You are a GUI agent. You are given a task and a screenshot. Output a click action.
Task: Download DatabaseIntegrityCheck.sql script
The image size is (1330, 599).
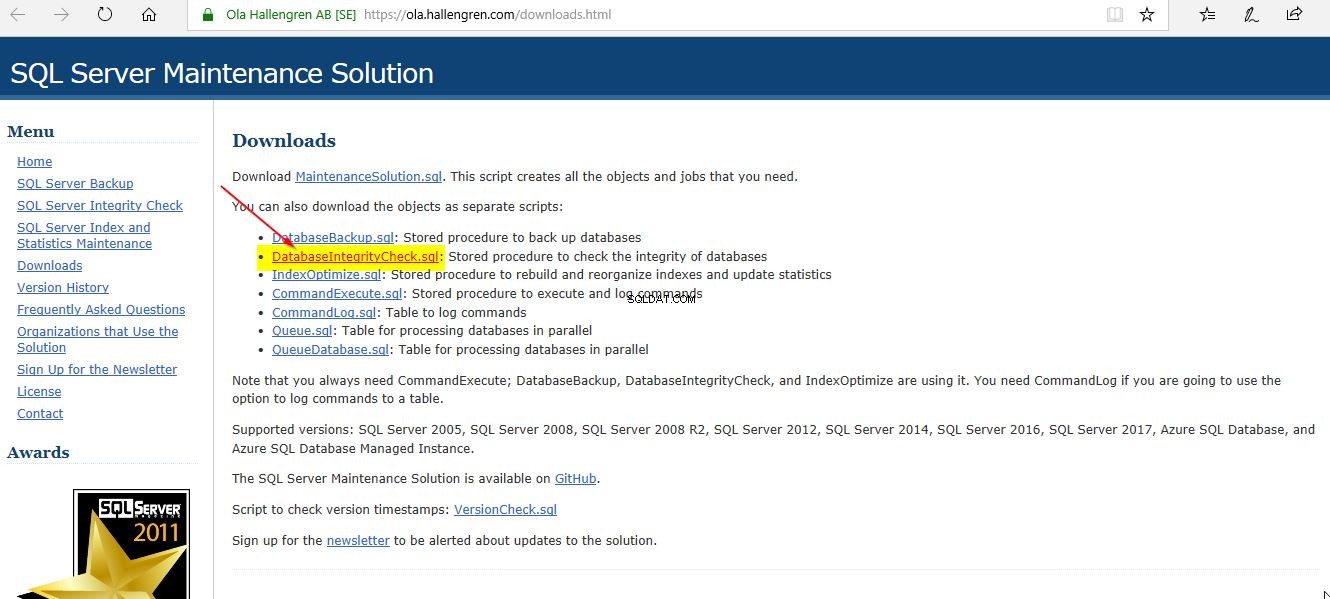click(356, 257)
